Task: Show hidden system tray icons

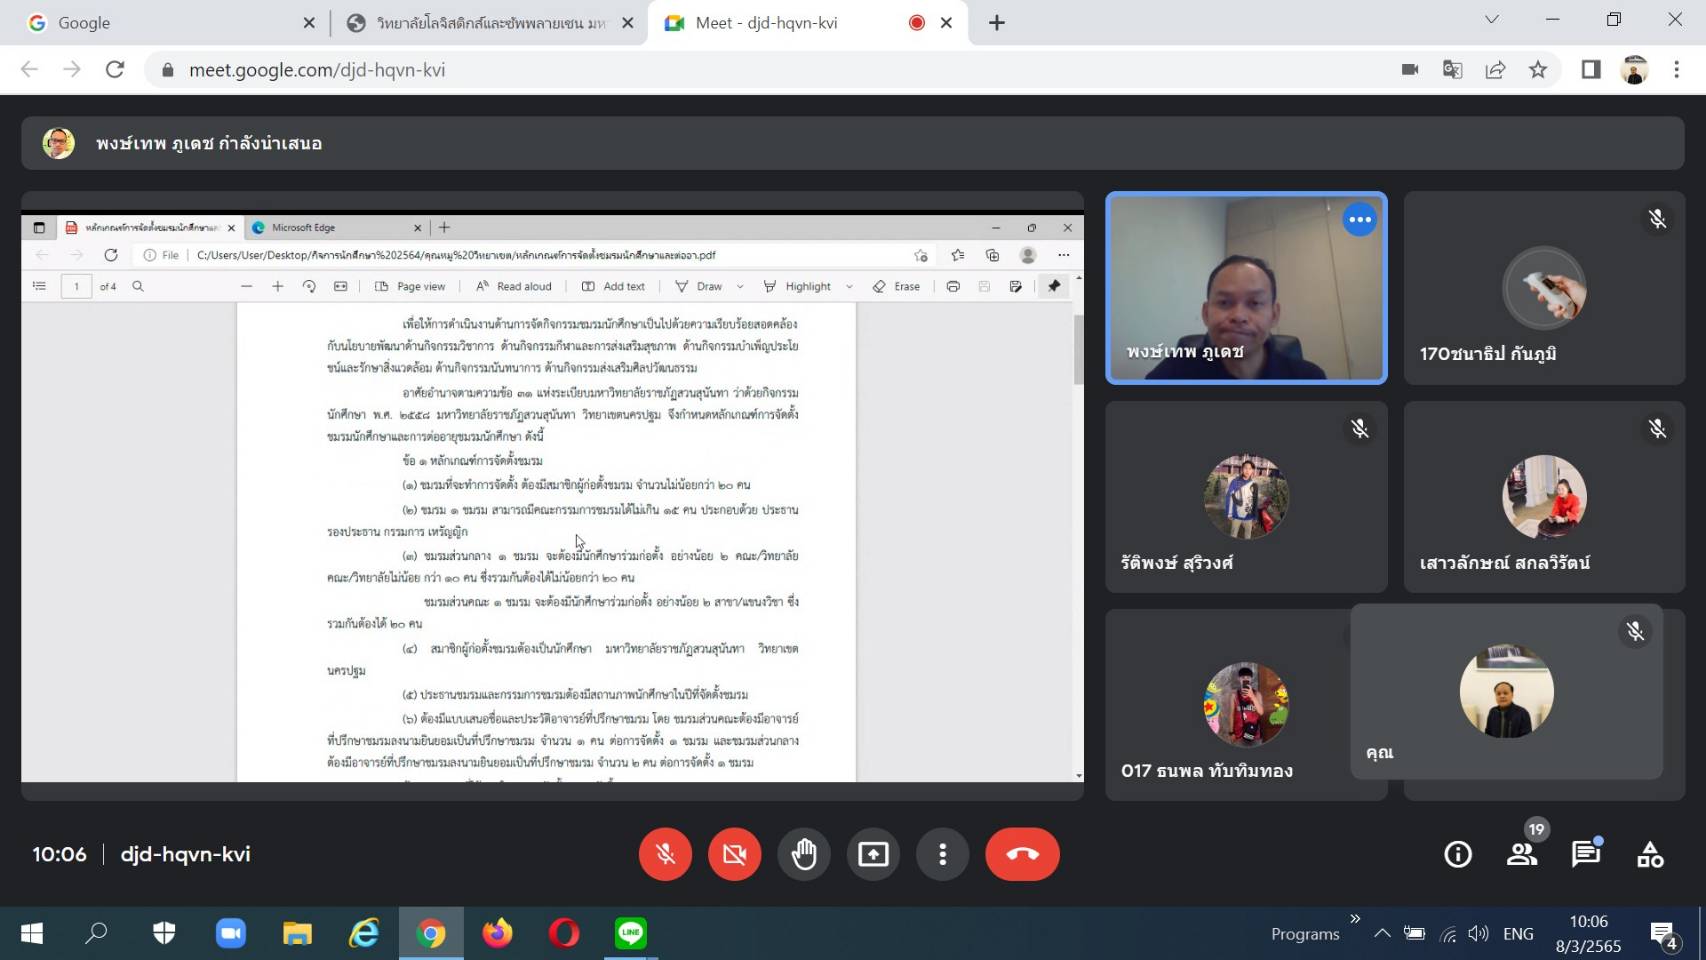Action: click(1382, 933)
